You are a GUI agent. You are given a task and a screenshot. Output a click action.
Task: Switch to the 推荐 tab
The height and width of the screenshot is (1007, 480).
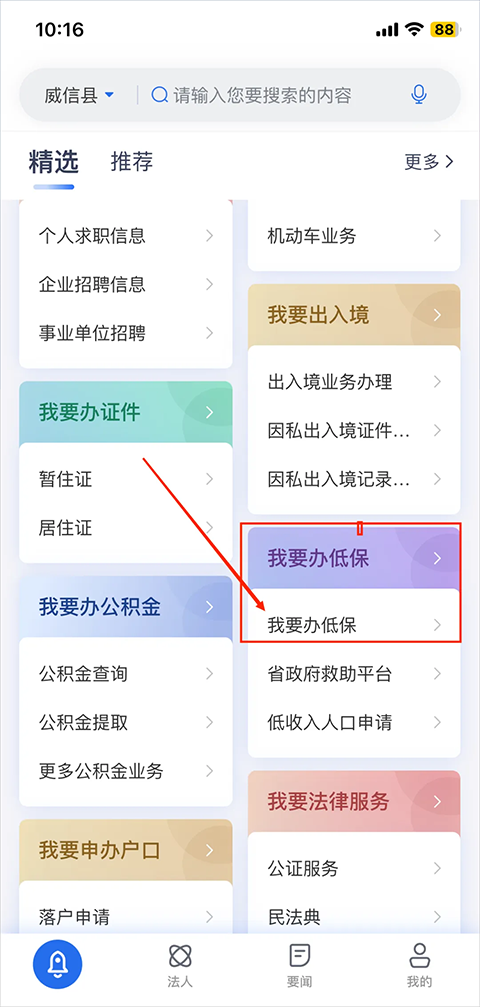coord(132,161)
